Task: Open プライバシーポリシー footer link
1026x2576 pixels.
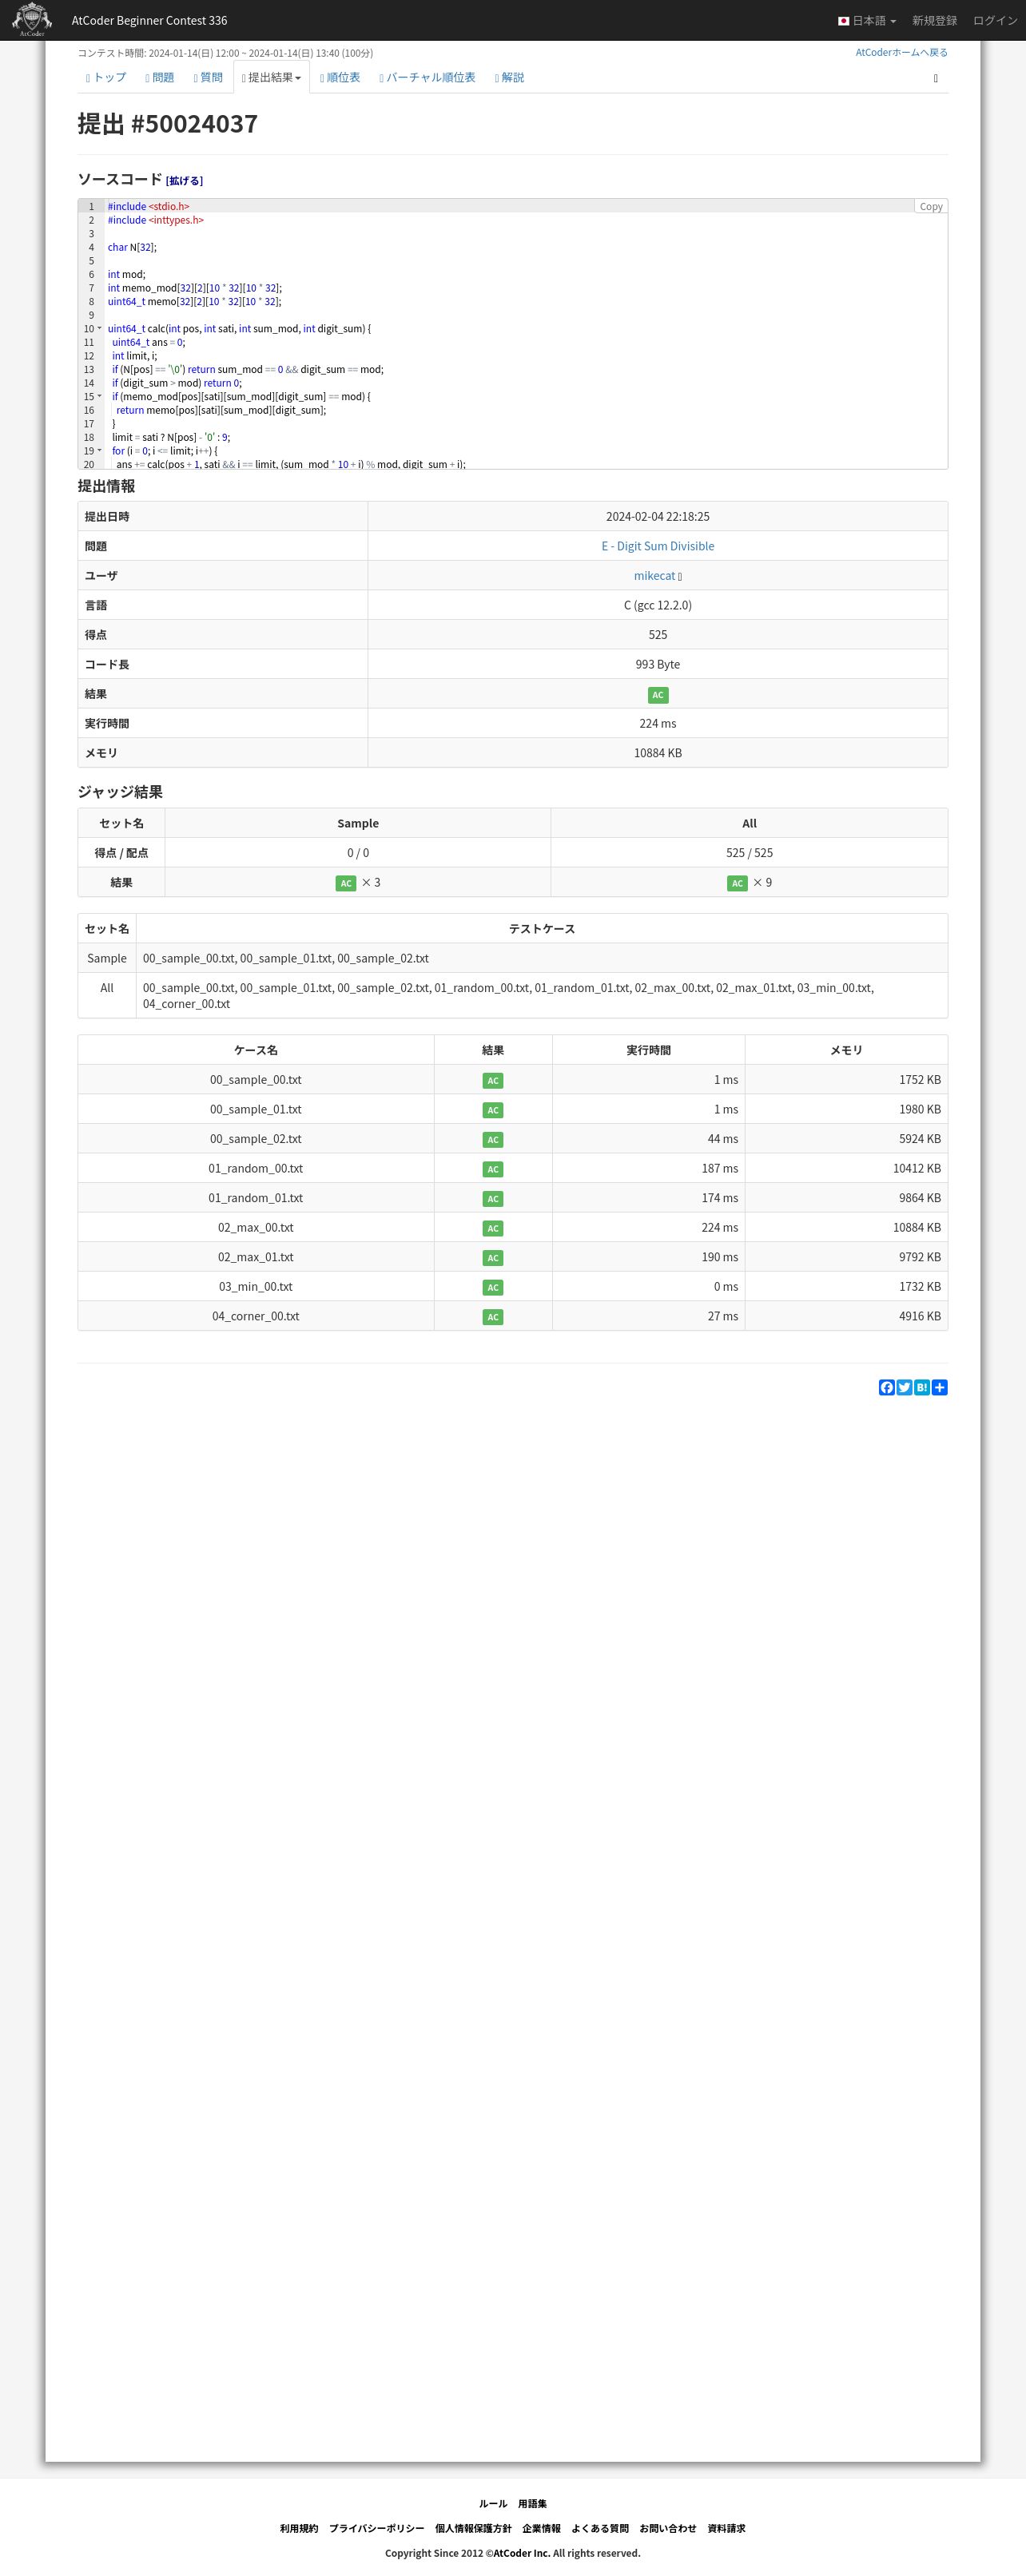Action: pos(376,2528)
